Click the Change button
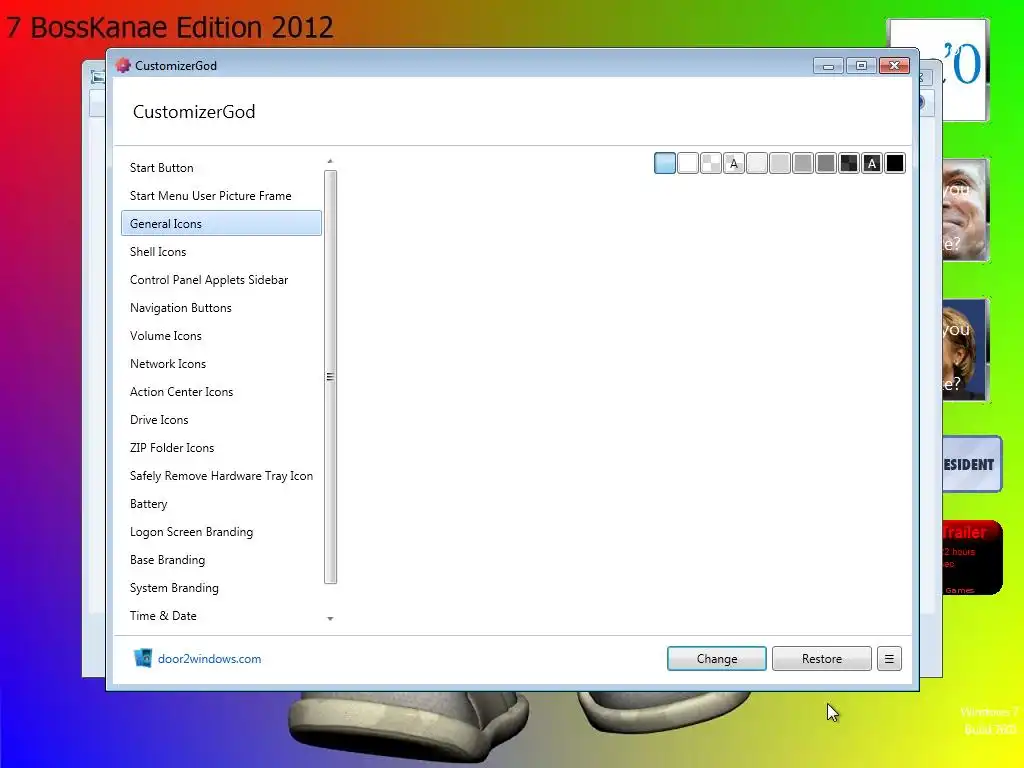1024x768 pixels. 716,658
